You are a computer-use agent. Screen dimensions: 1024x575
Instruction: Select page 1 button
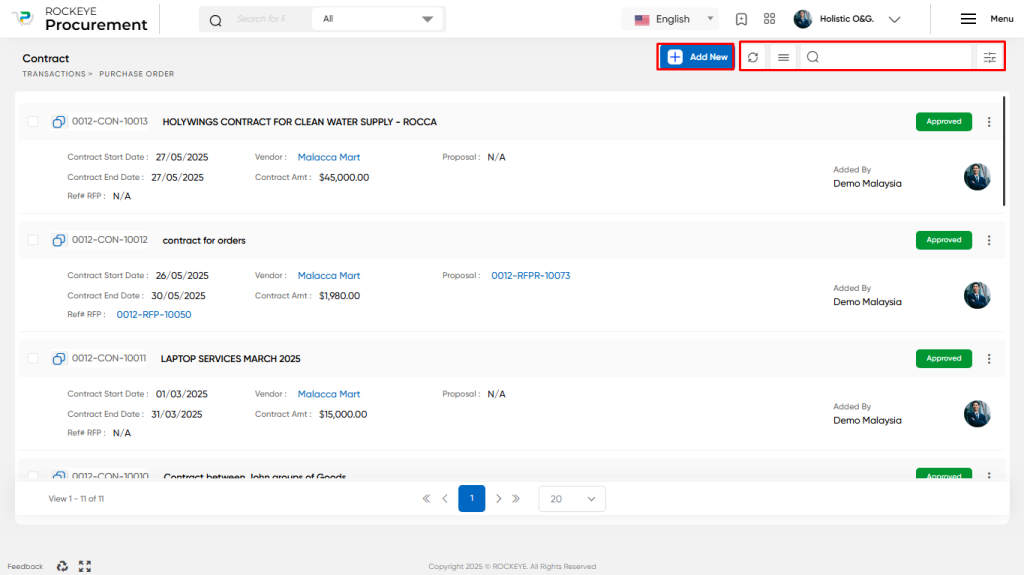472,499
